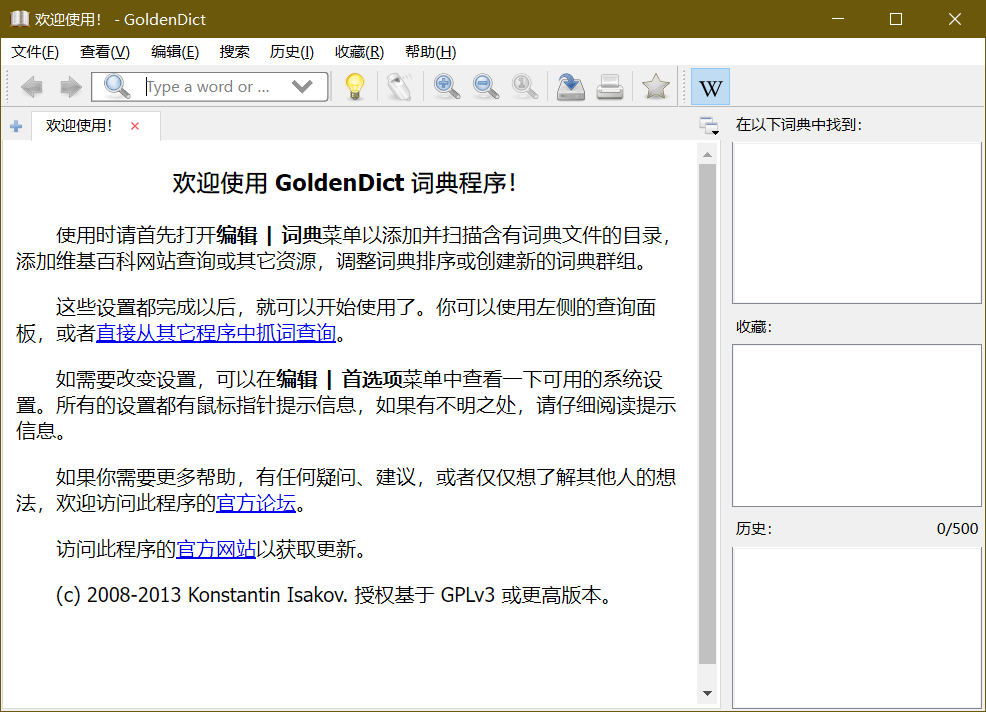Open the tab list dropdown beside the tab bar
The image size is (986, 712).
708,125
